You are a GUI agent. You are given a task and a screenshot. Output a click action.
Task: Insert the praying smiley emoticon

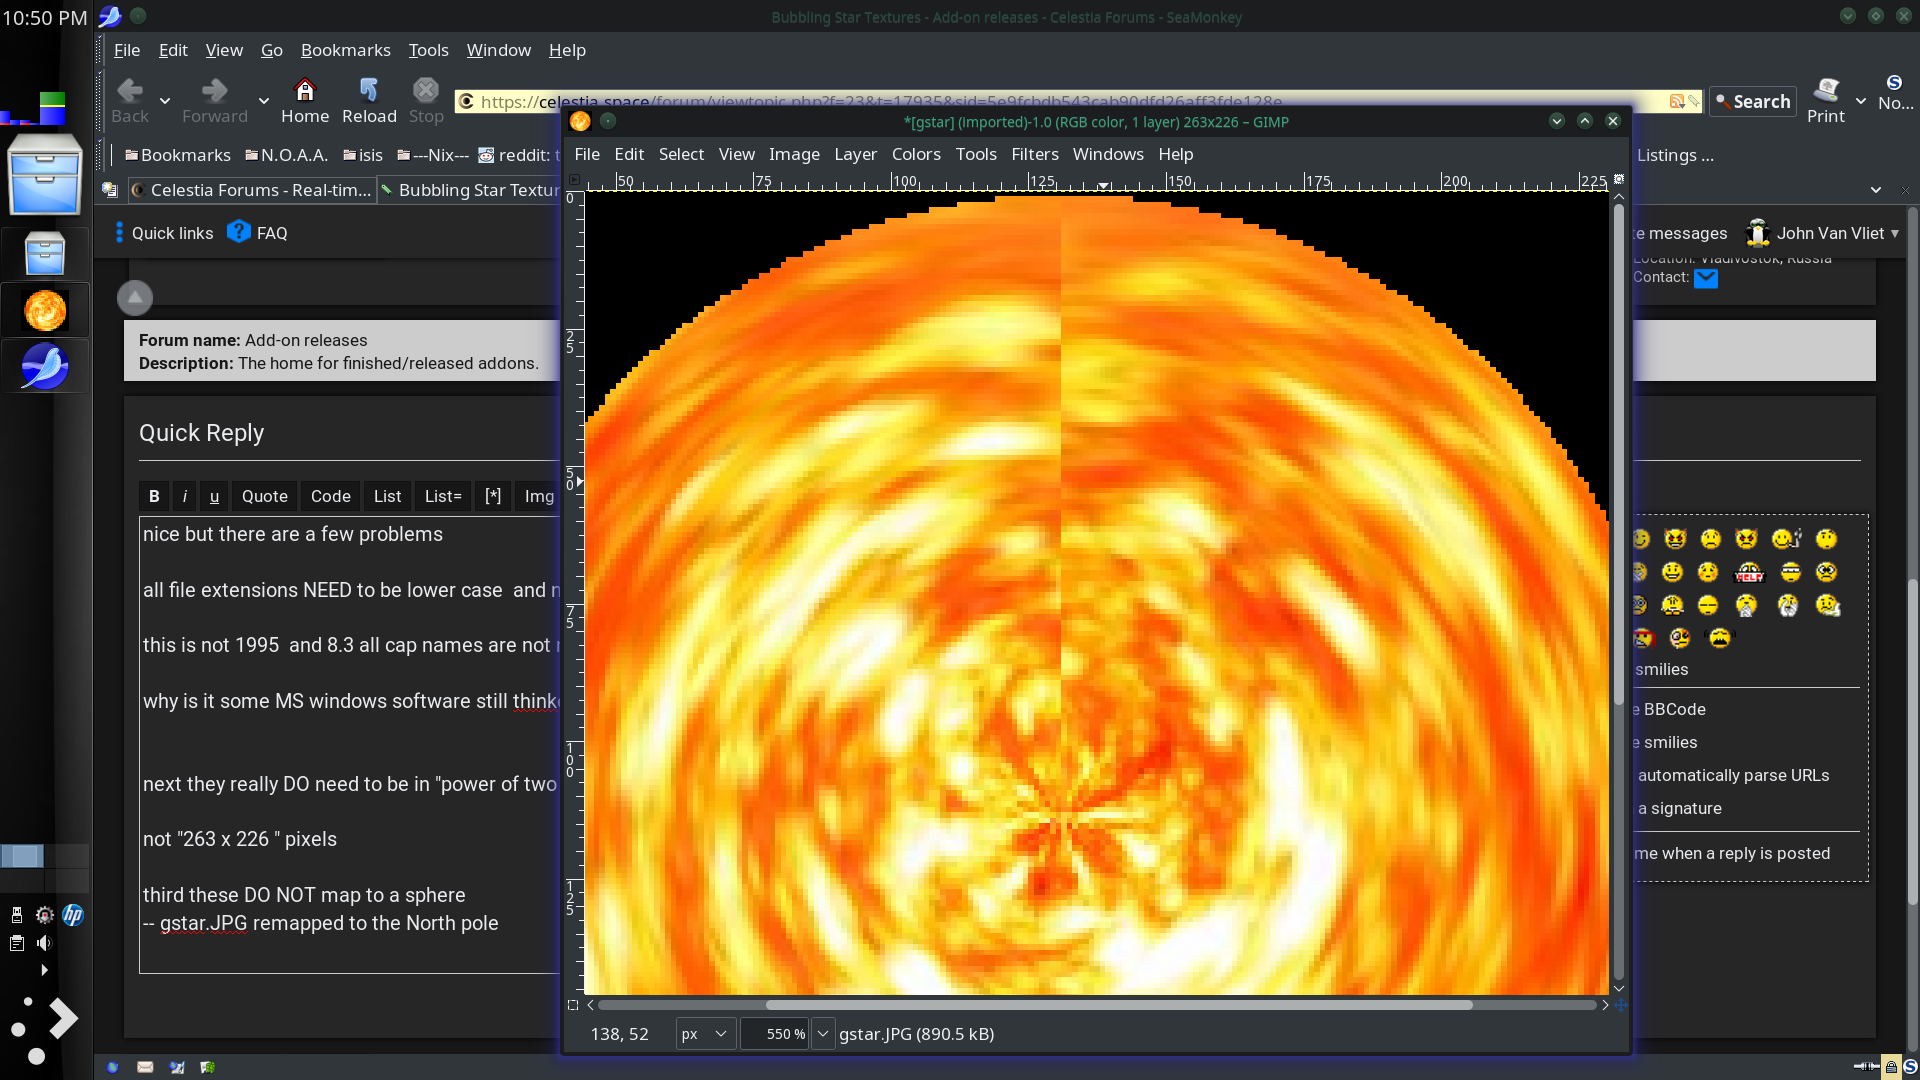tap(1746, 605)
